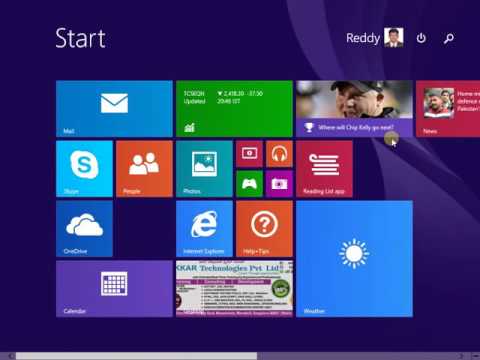Open the People tile
The image size is (480, 360).
coord(144,169)
